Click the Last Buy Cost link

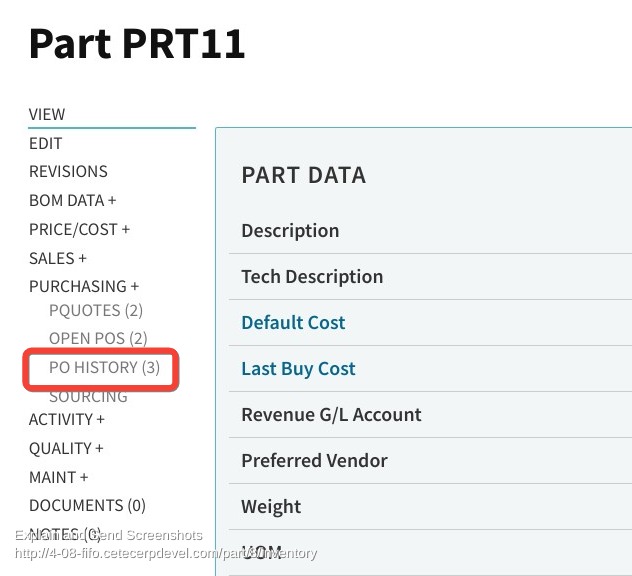click(298, 369)
